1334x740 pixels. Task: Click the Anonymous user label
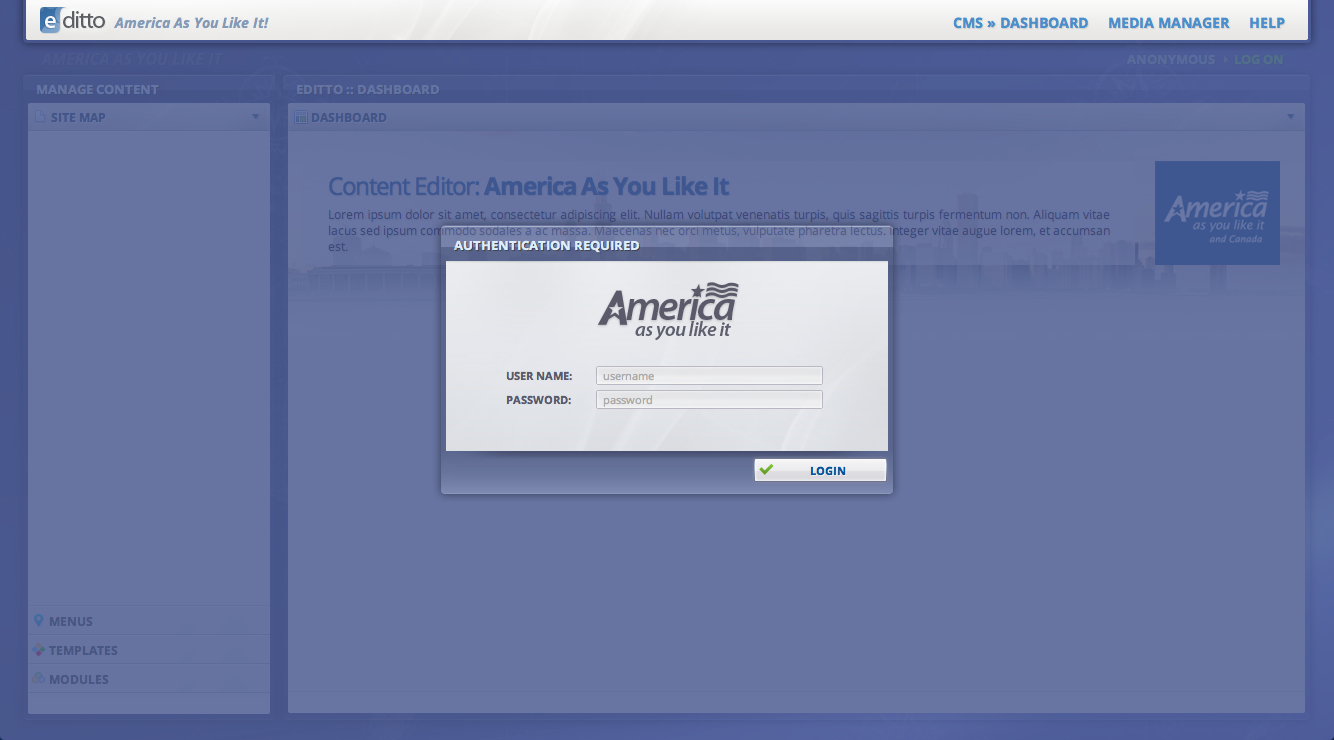(x=1171, y=59)
